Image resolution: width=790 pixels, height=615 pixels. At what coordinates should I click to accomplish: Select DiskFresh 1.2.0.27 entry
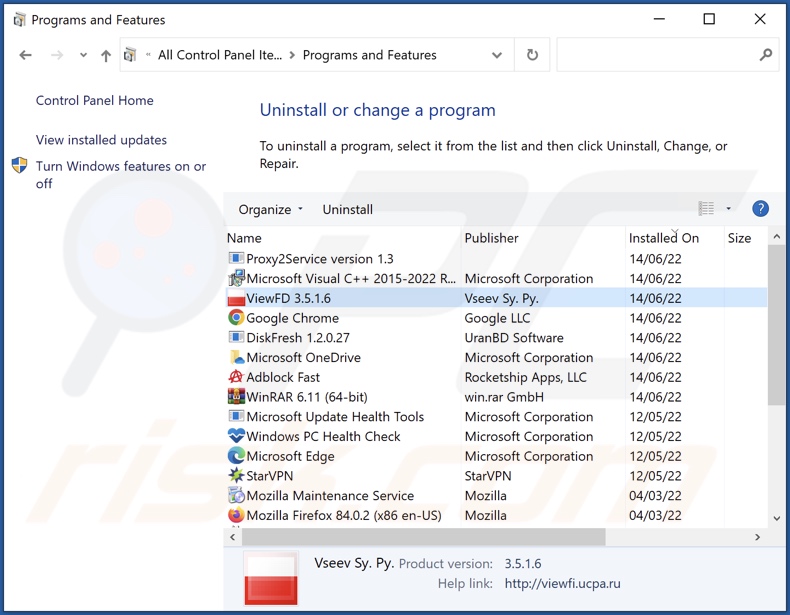point(297,337)
